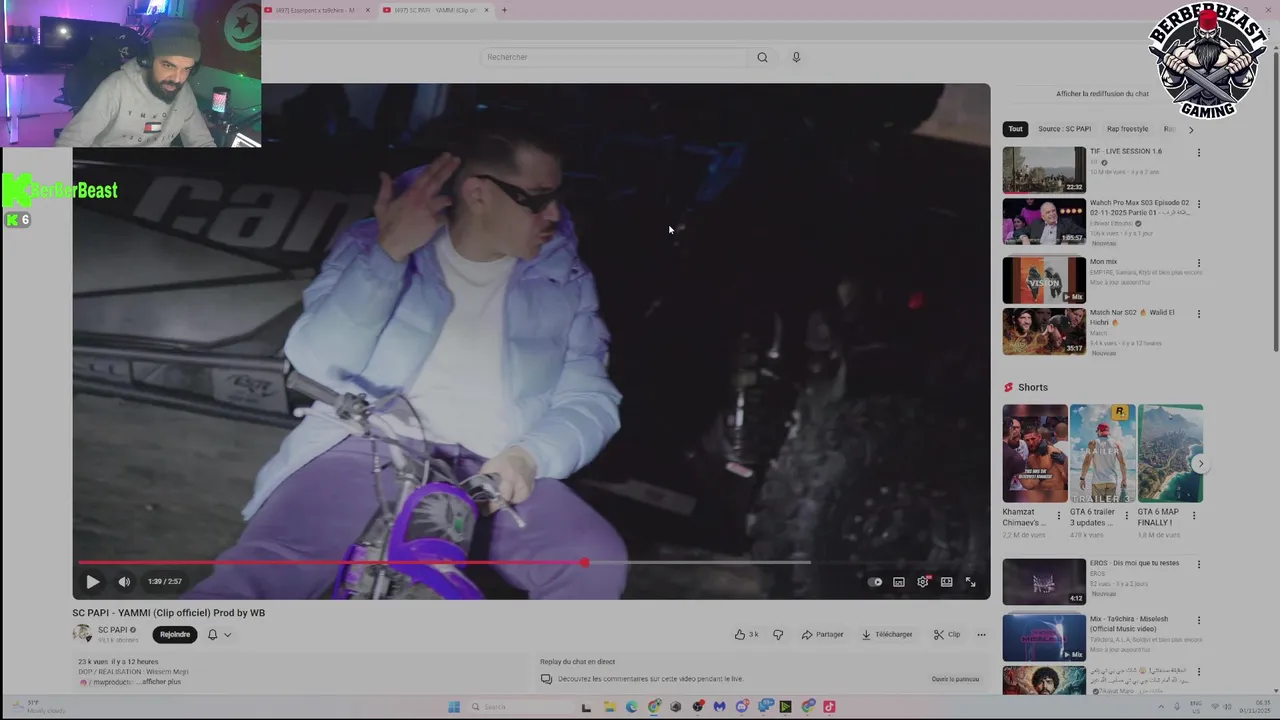
Task: Open SC PAPI channel avatar
Action: tap(82, 633)
